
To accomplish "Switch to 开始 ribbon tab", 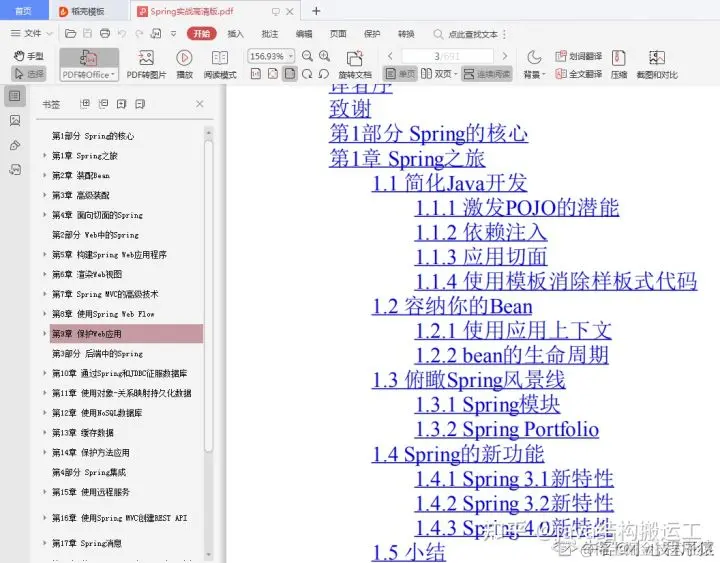I will point(202,34).
